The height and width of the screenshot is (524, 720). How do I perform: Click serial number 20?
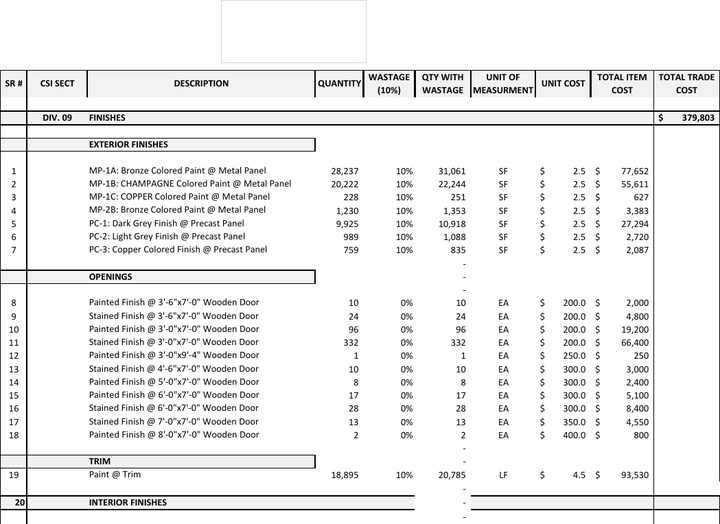(x=19, y=502)
